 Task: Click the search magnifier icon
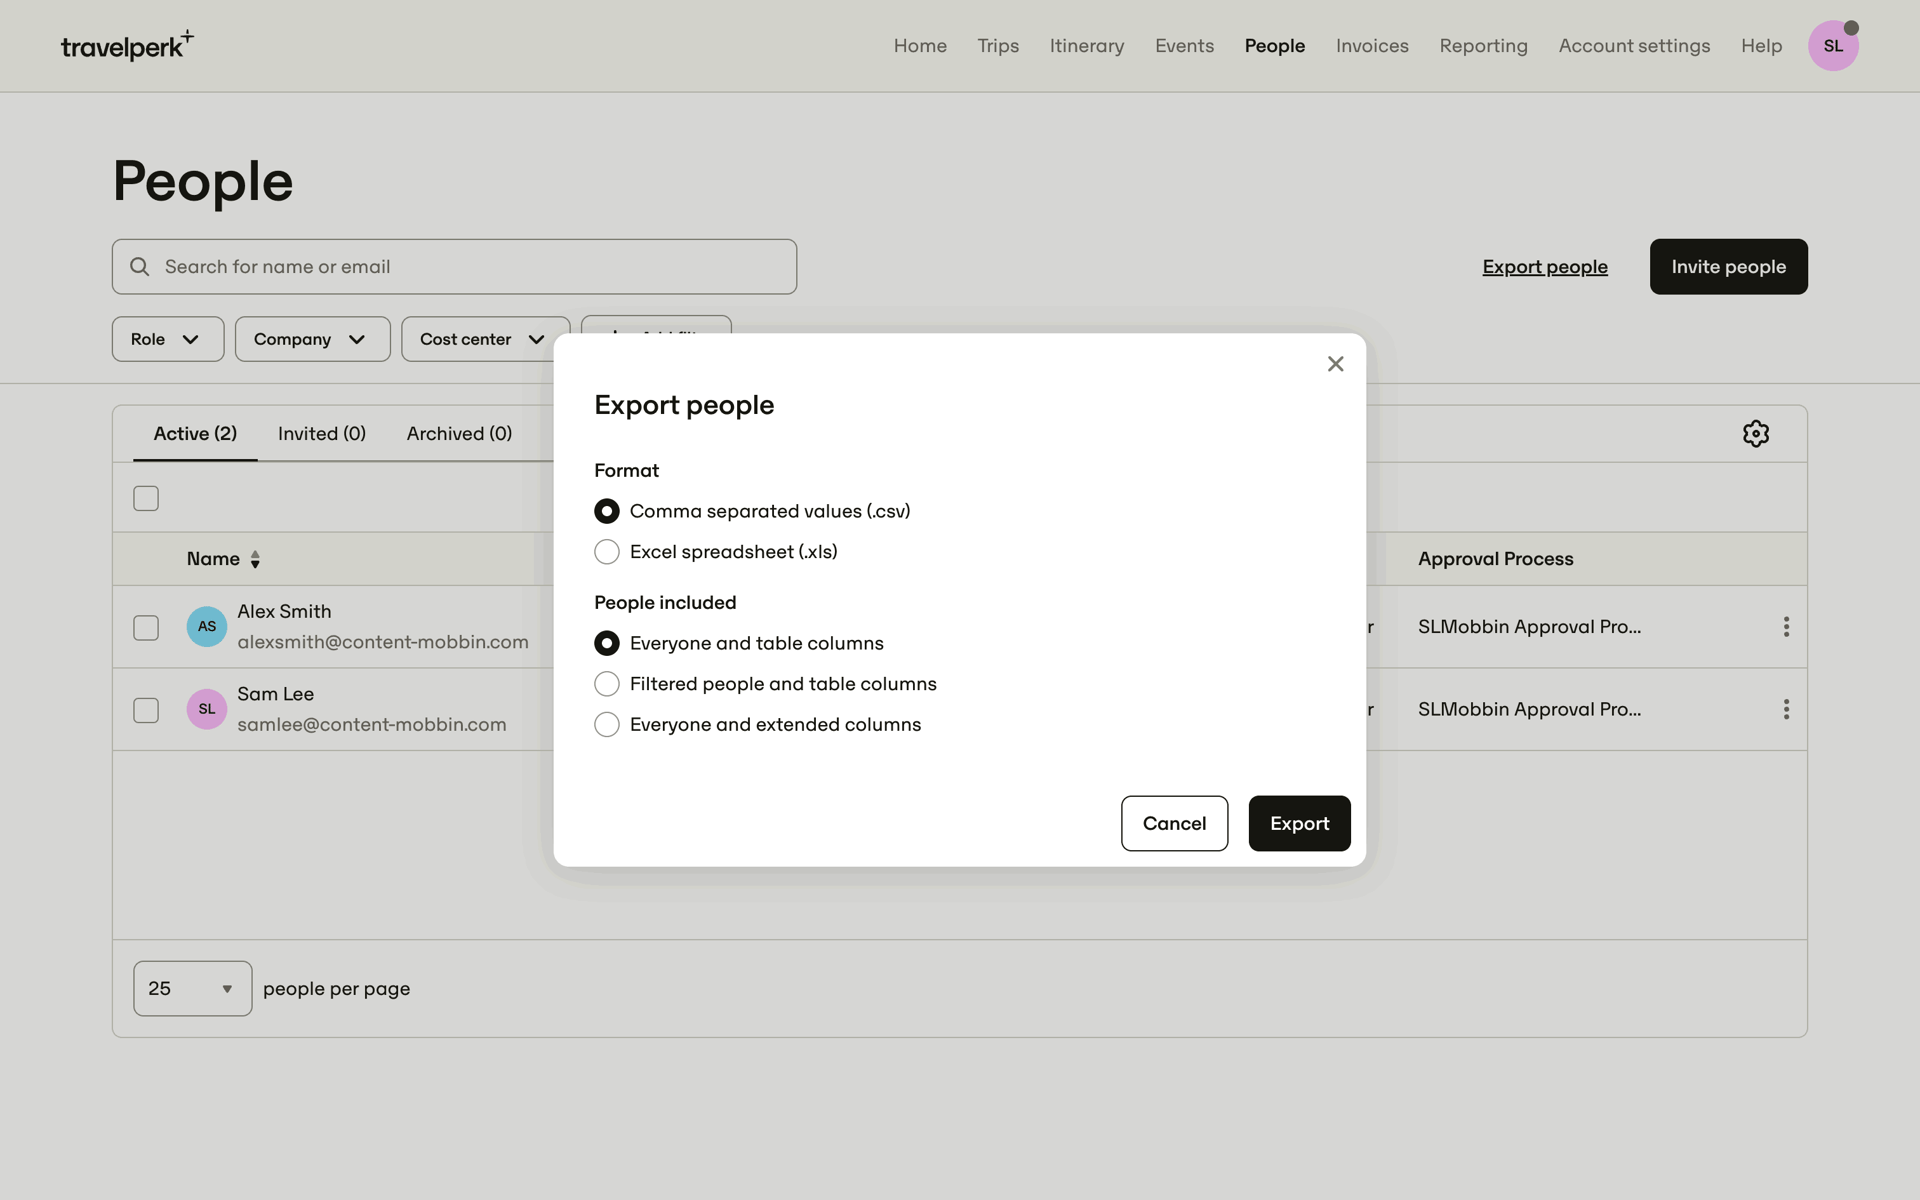coord(140,267)
